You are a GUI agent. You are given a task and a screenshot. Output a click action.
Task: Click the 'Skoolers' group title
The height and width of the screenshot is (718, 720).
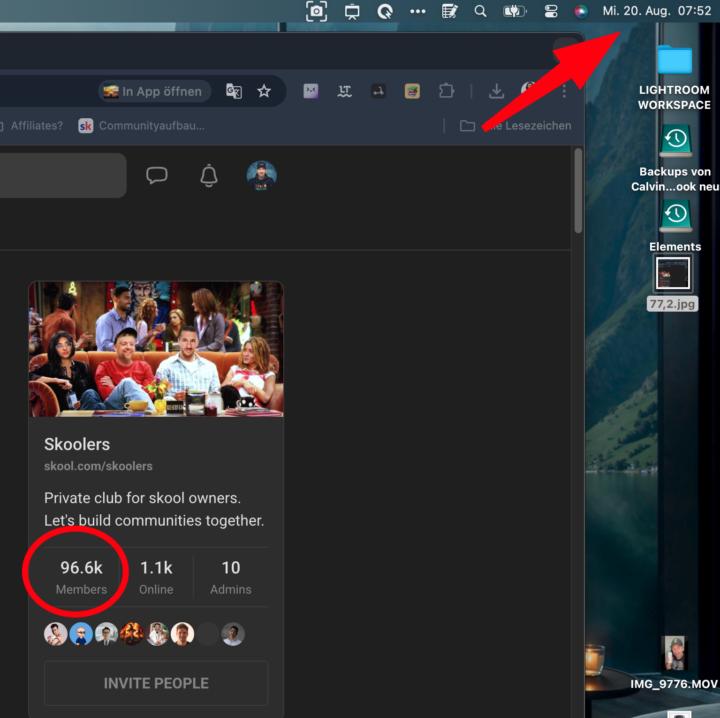77,444
